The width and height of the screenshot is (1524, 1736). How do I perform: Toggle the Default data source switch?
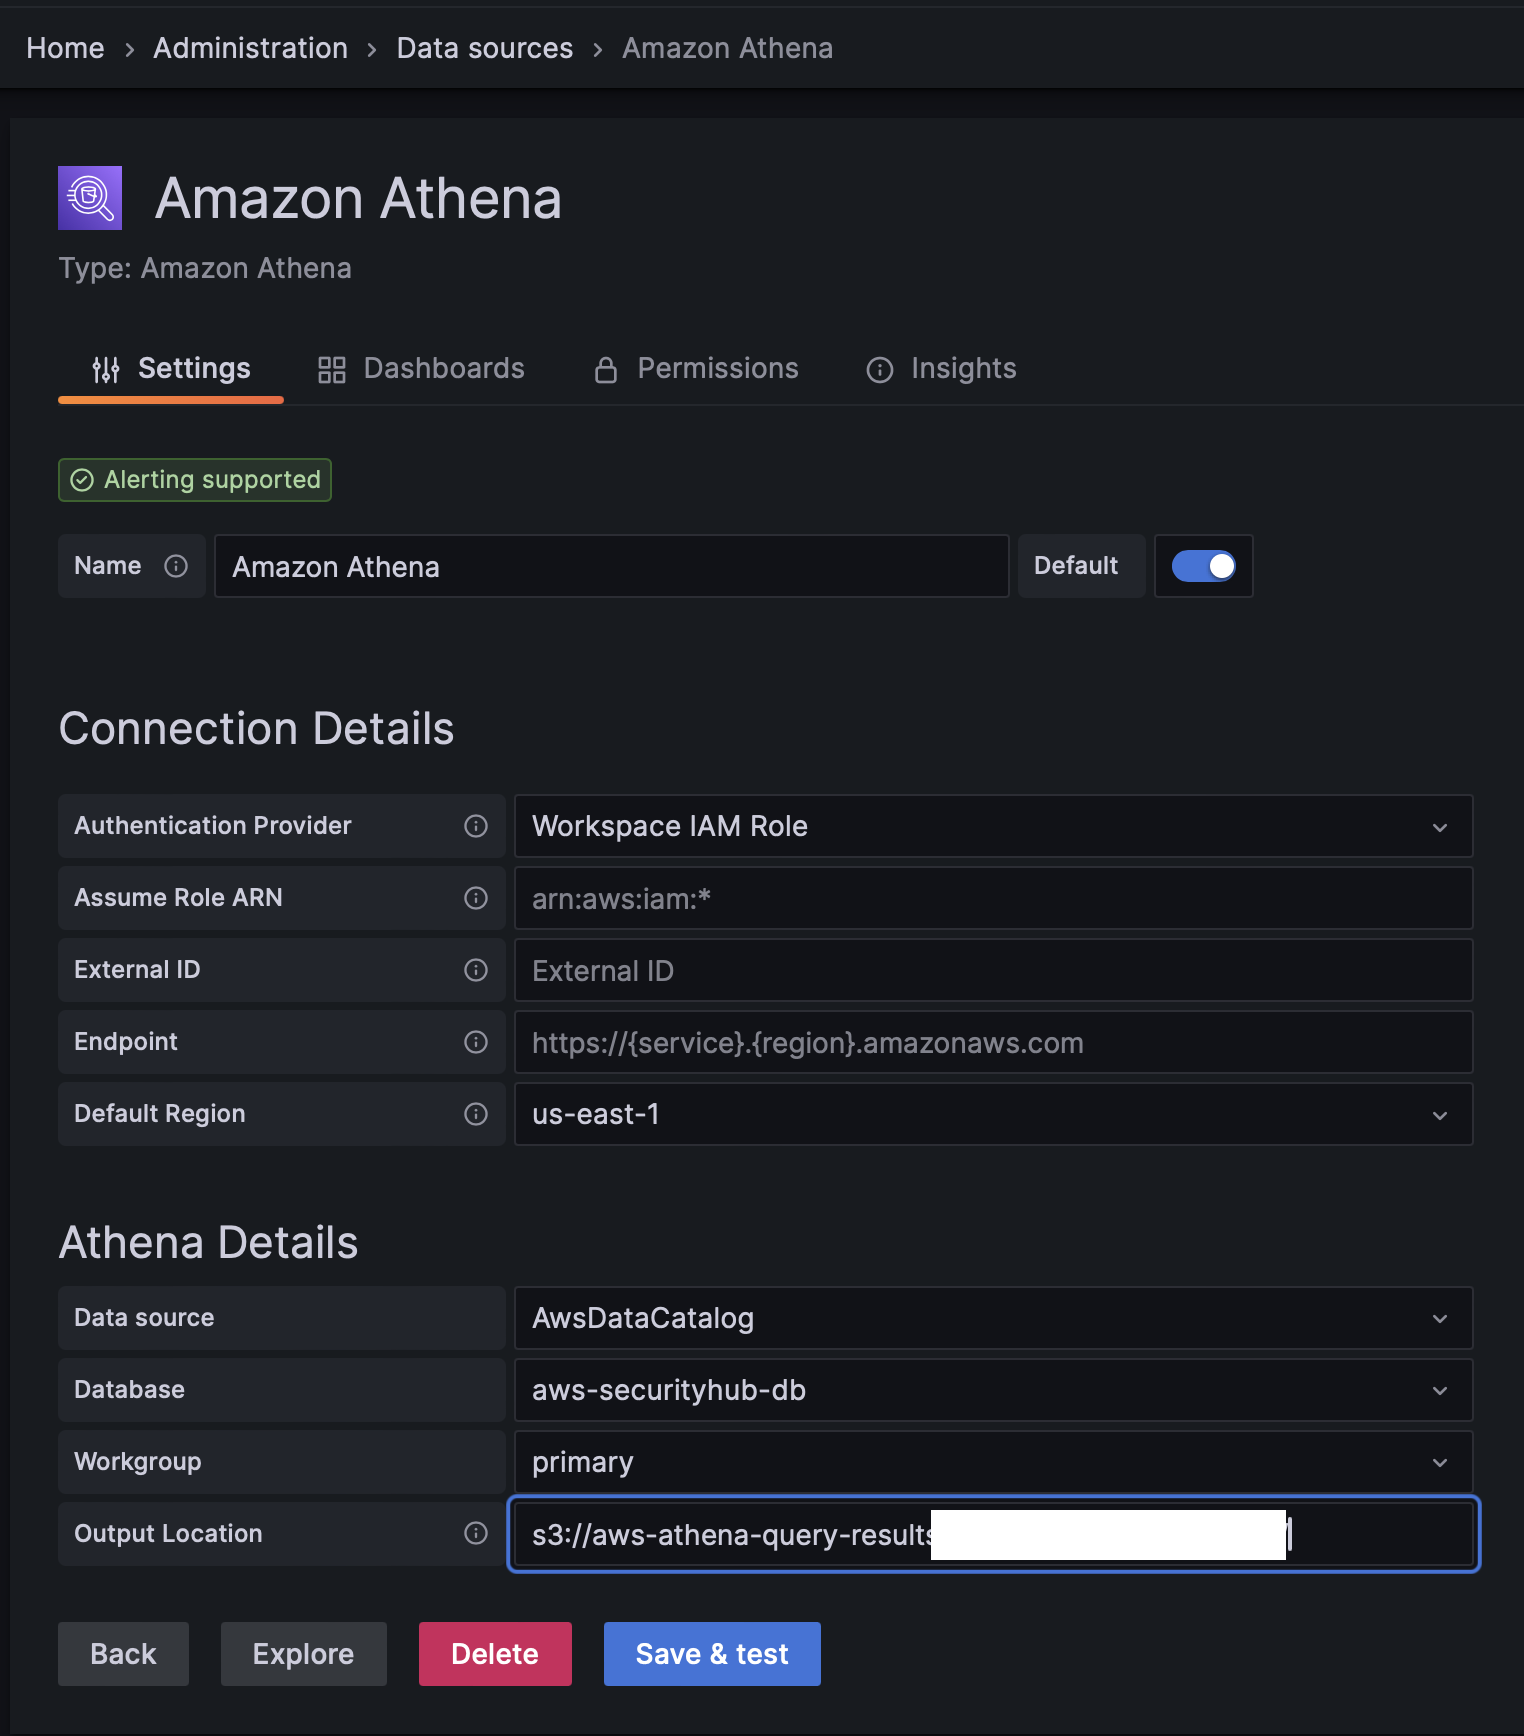coord(1204,566)
